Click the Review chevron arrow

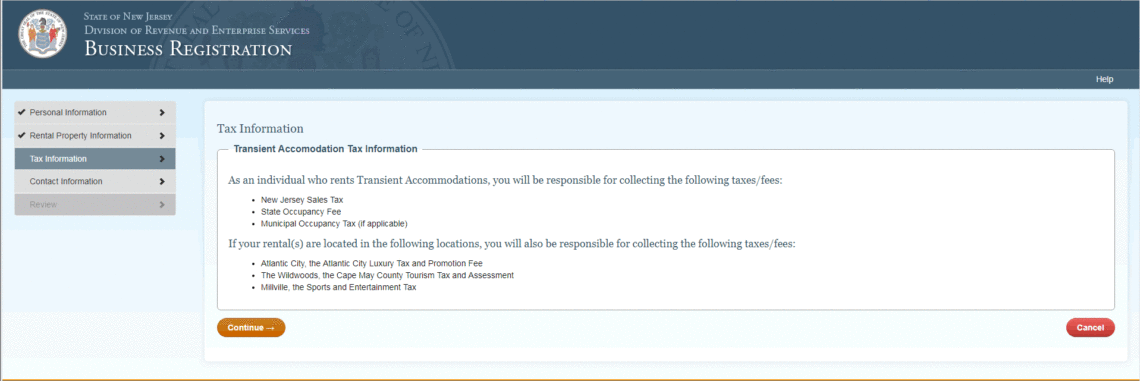[x=161, y=204]
